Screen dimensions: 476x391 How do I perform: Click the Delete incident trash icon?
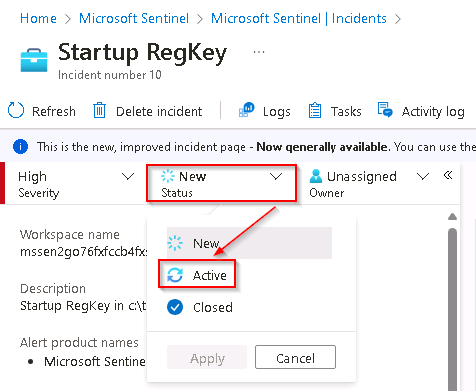coord(99,110)
